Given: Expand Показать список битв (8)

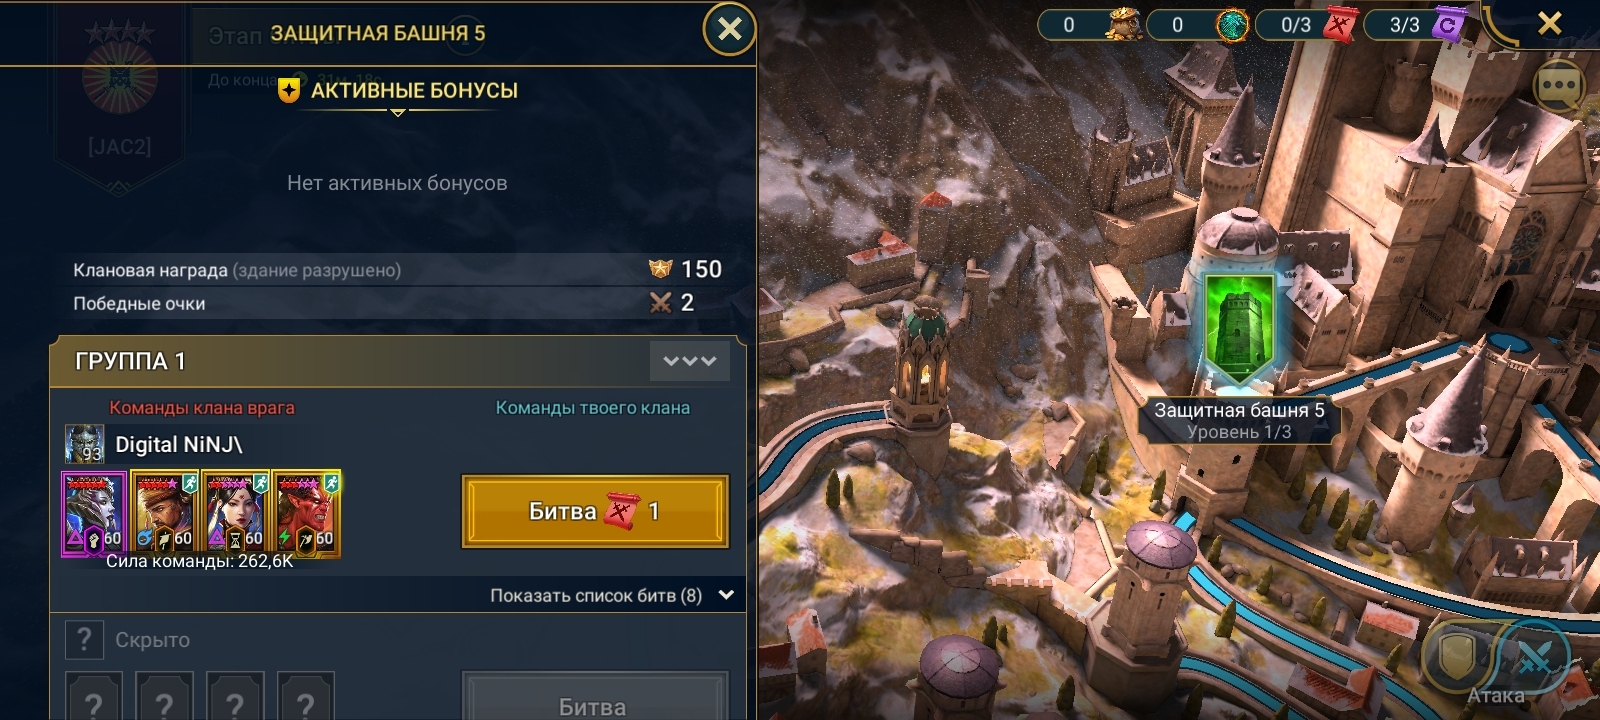Looking at the screenshot, I should [612, 595].
